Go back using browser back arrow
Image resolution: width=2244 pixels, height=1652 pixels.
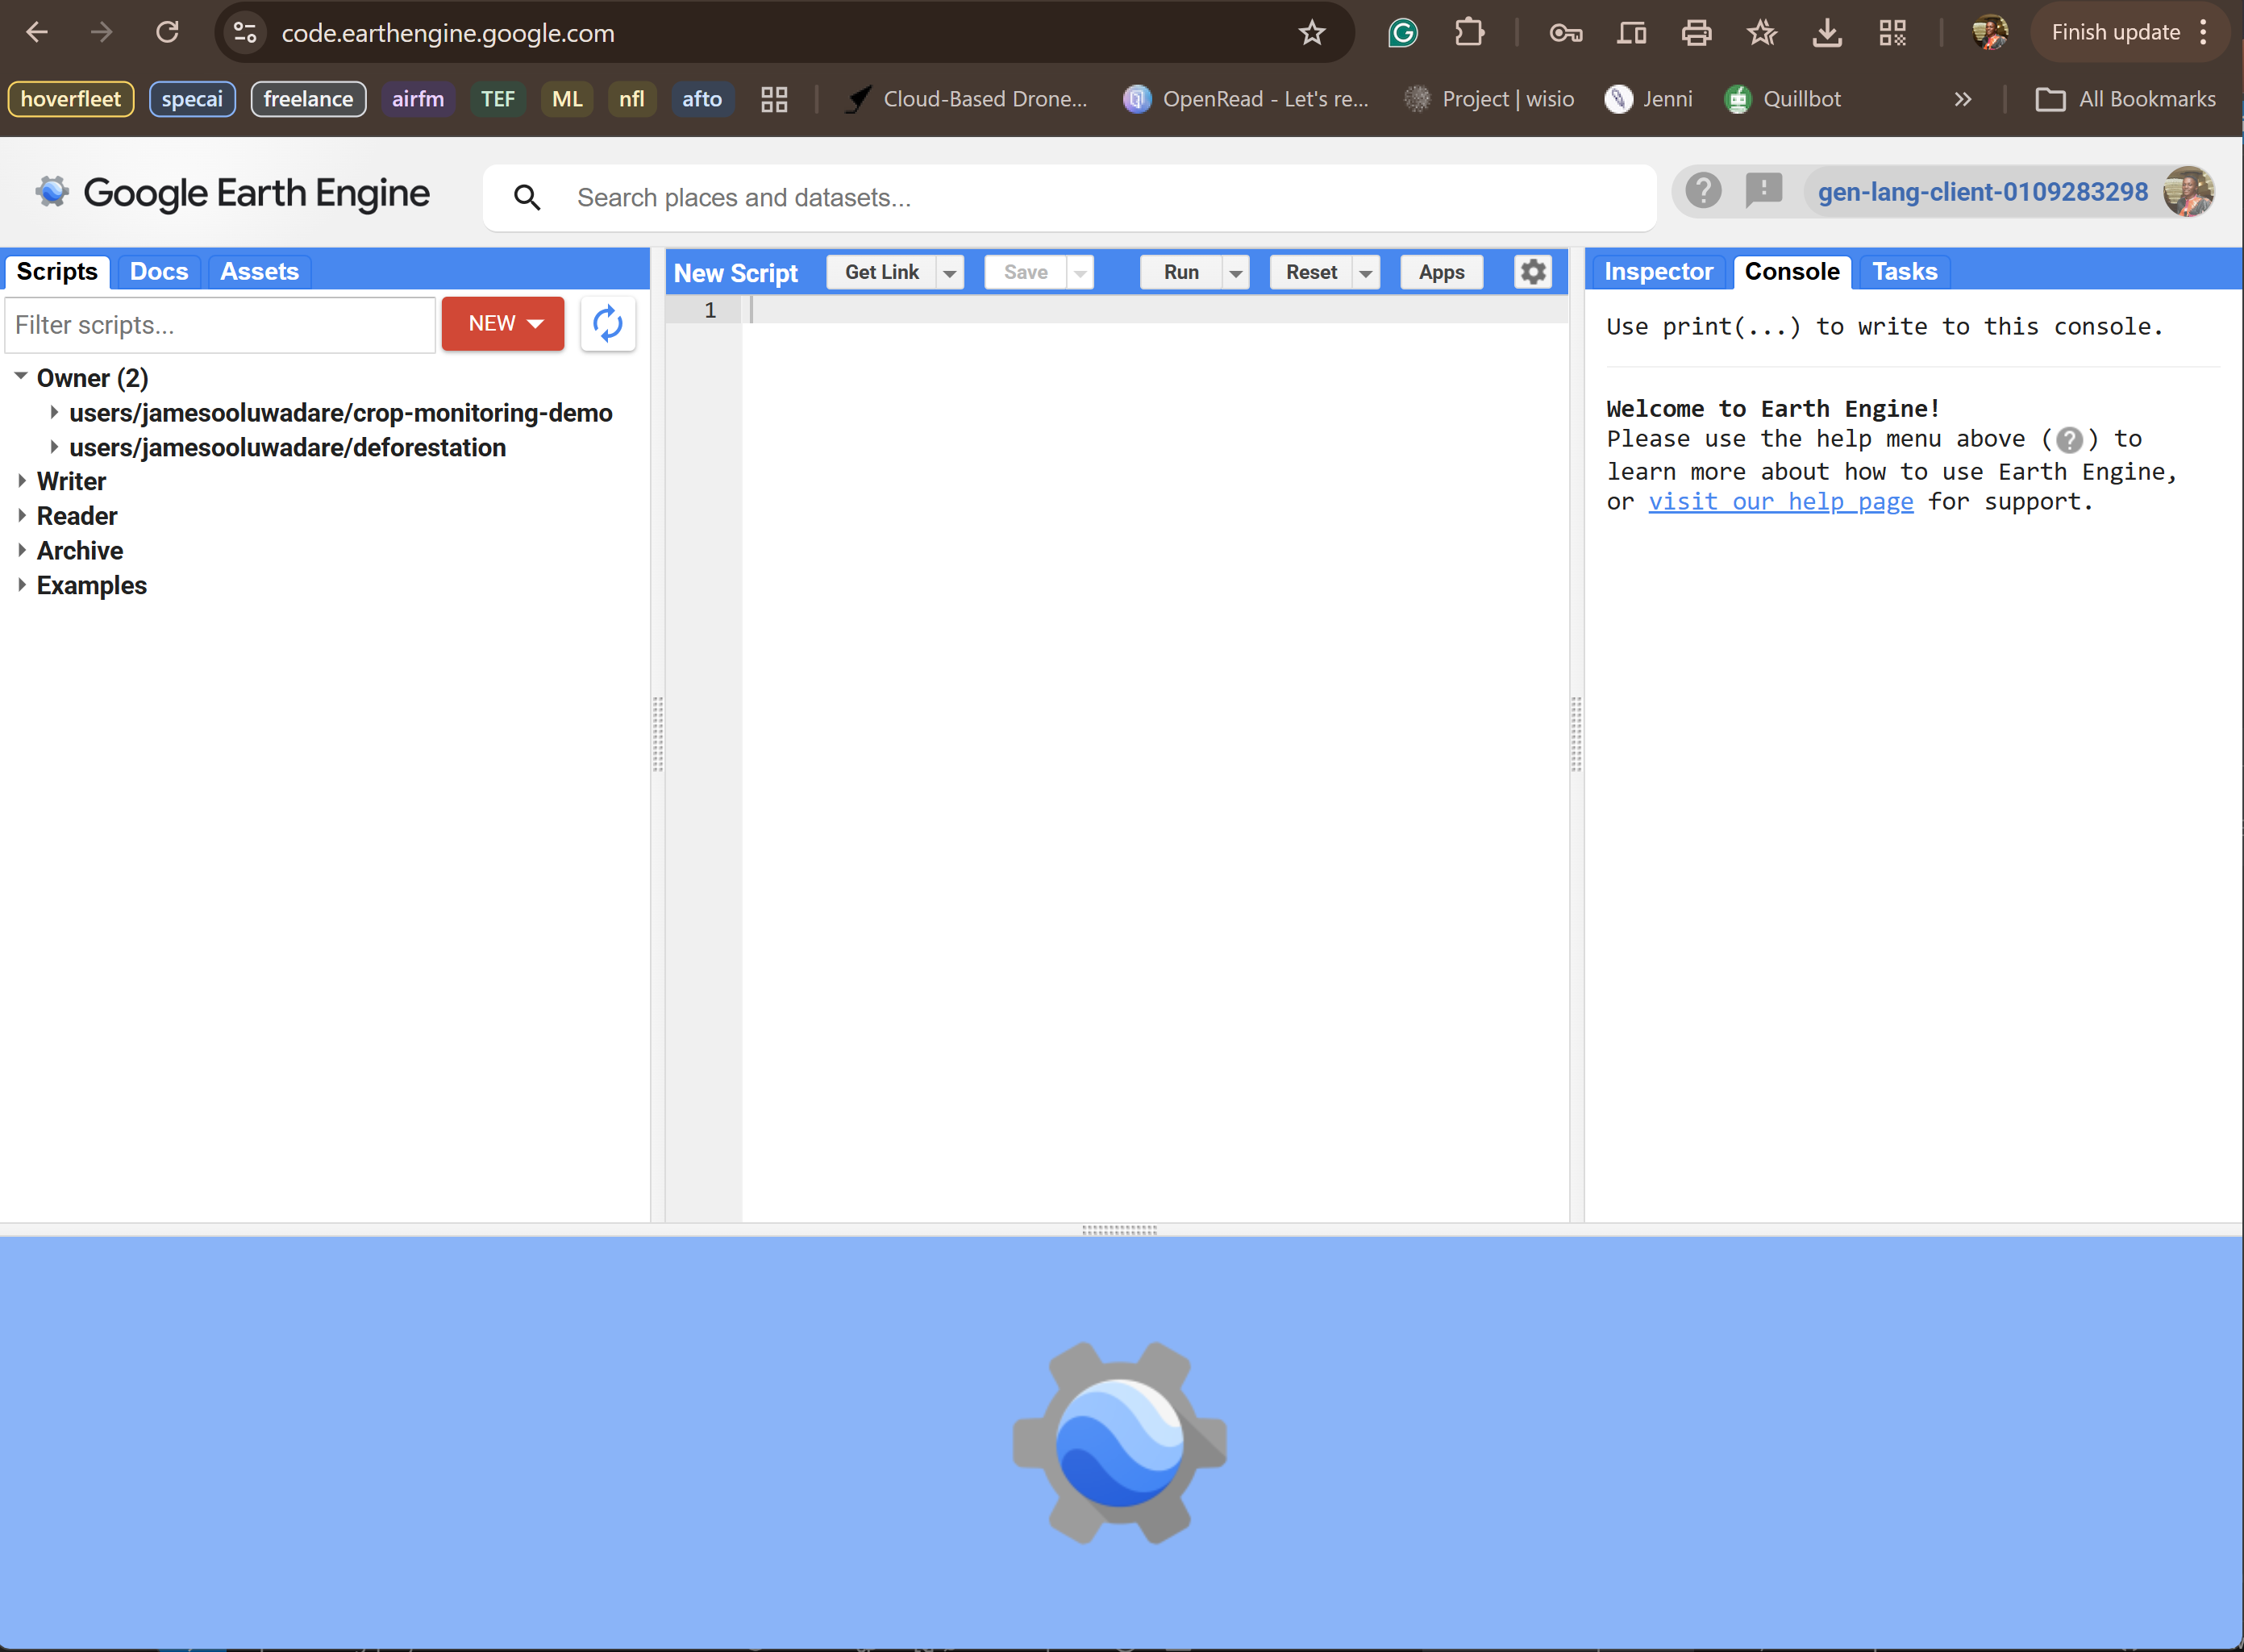(37, 32)
